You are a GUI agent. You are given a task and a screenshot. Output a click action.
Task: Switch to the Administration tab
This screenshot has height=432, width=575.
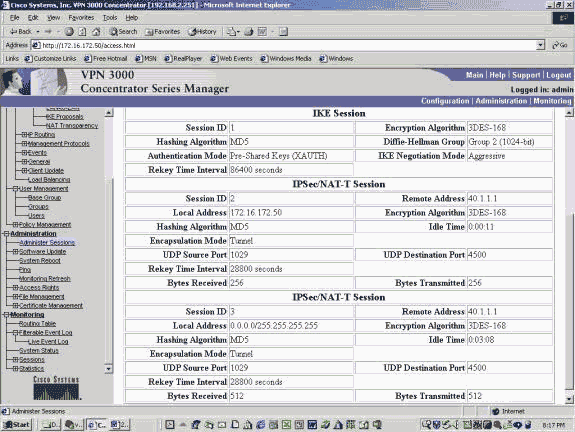tap(501, 101)
